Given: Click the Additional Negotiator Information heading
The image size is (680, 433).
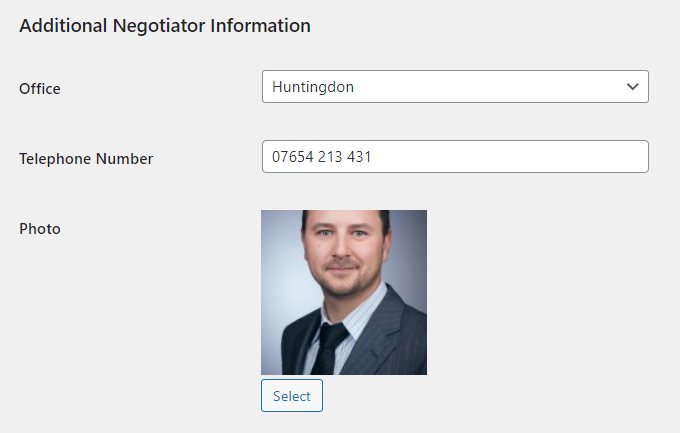Looking at the screenshot, I should click(x=165, y=26).
